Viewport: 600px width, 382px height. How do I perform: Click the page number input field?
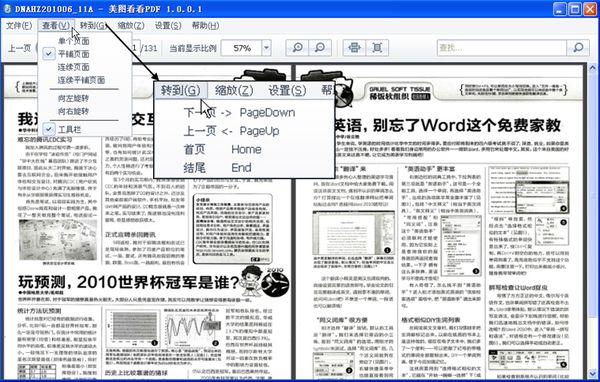(135, 48)
